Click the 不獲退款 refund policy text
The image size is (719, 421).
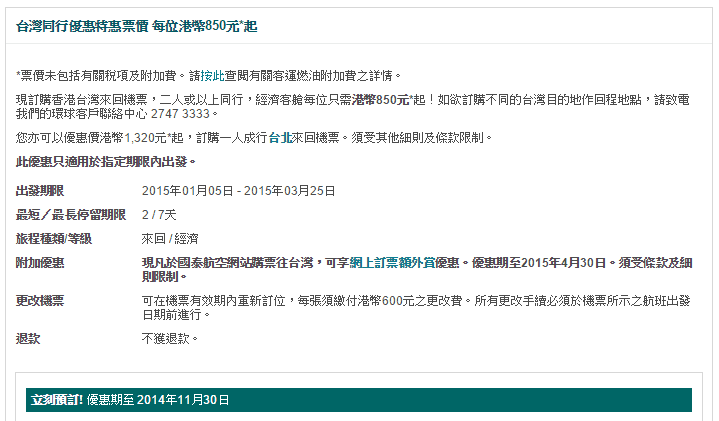click(169, 339)
